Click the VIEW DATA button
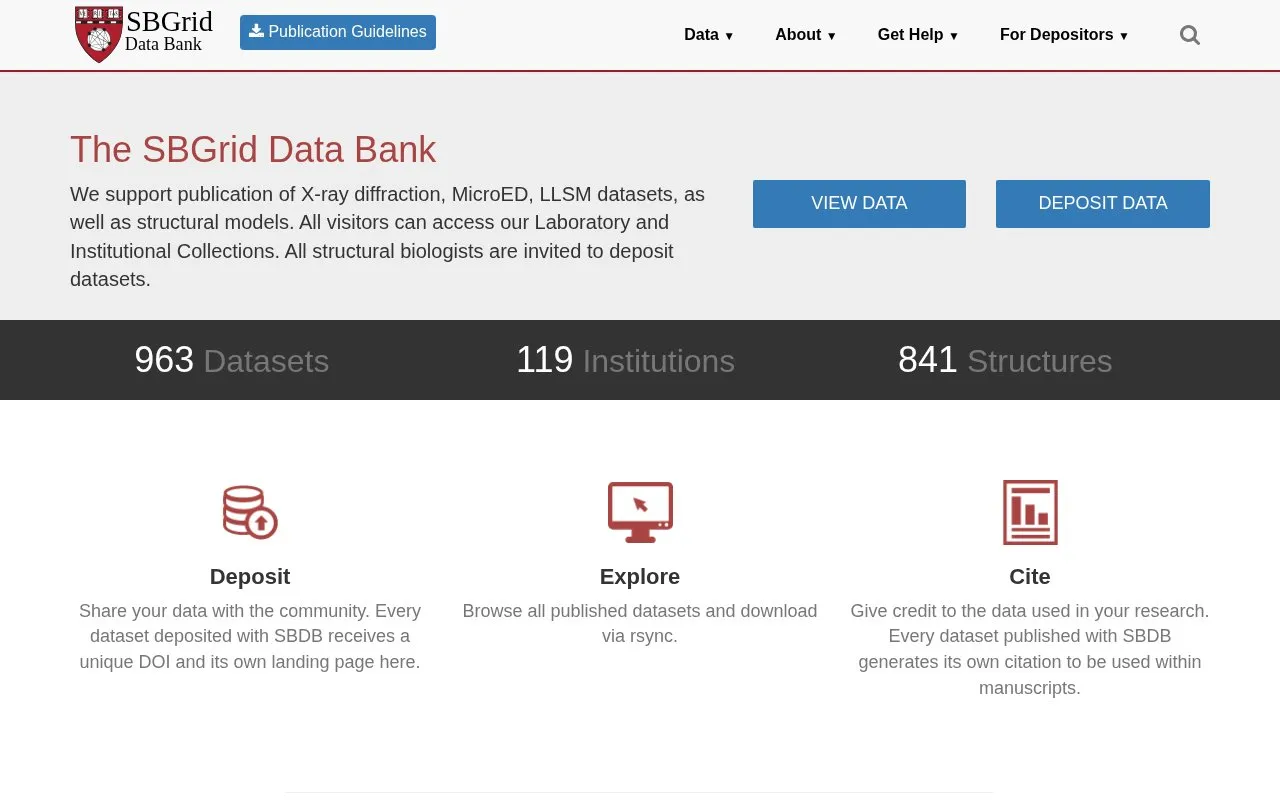The height and width of the screenshot is (800, 1280). [x=859, y=204]
